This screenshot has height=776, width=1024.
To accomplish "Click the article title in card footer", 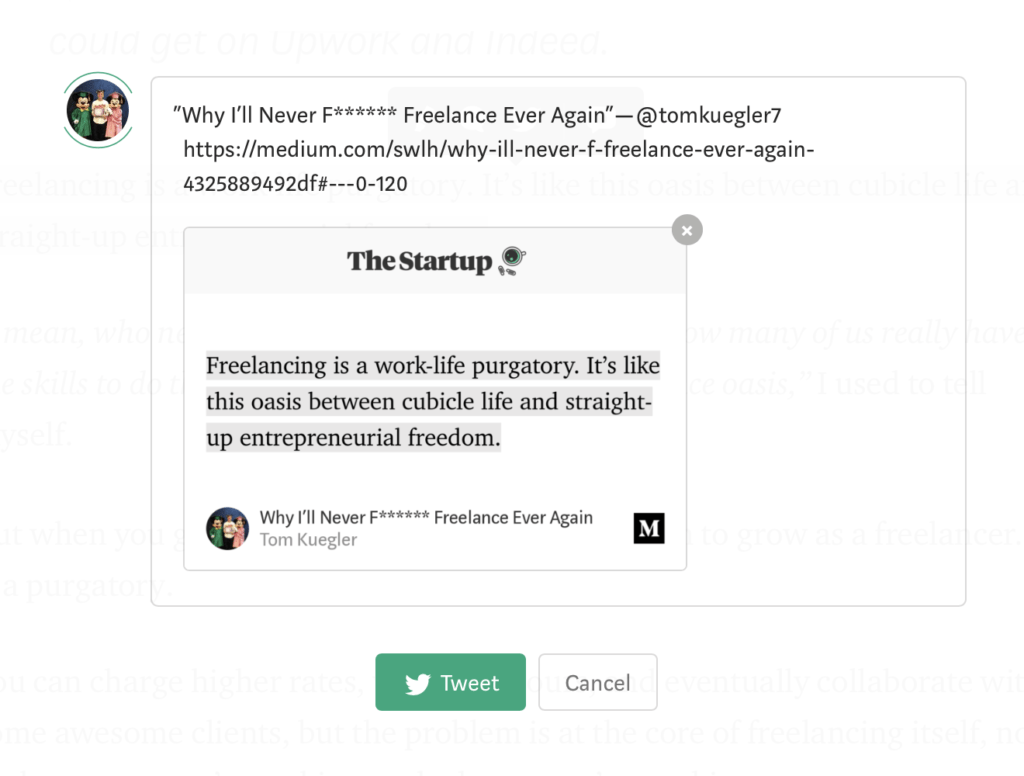I will [x=426, y=517].
